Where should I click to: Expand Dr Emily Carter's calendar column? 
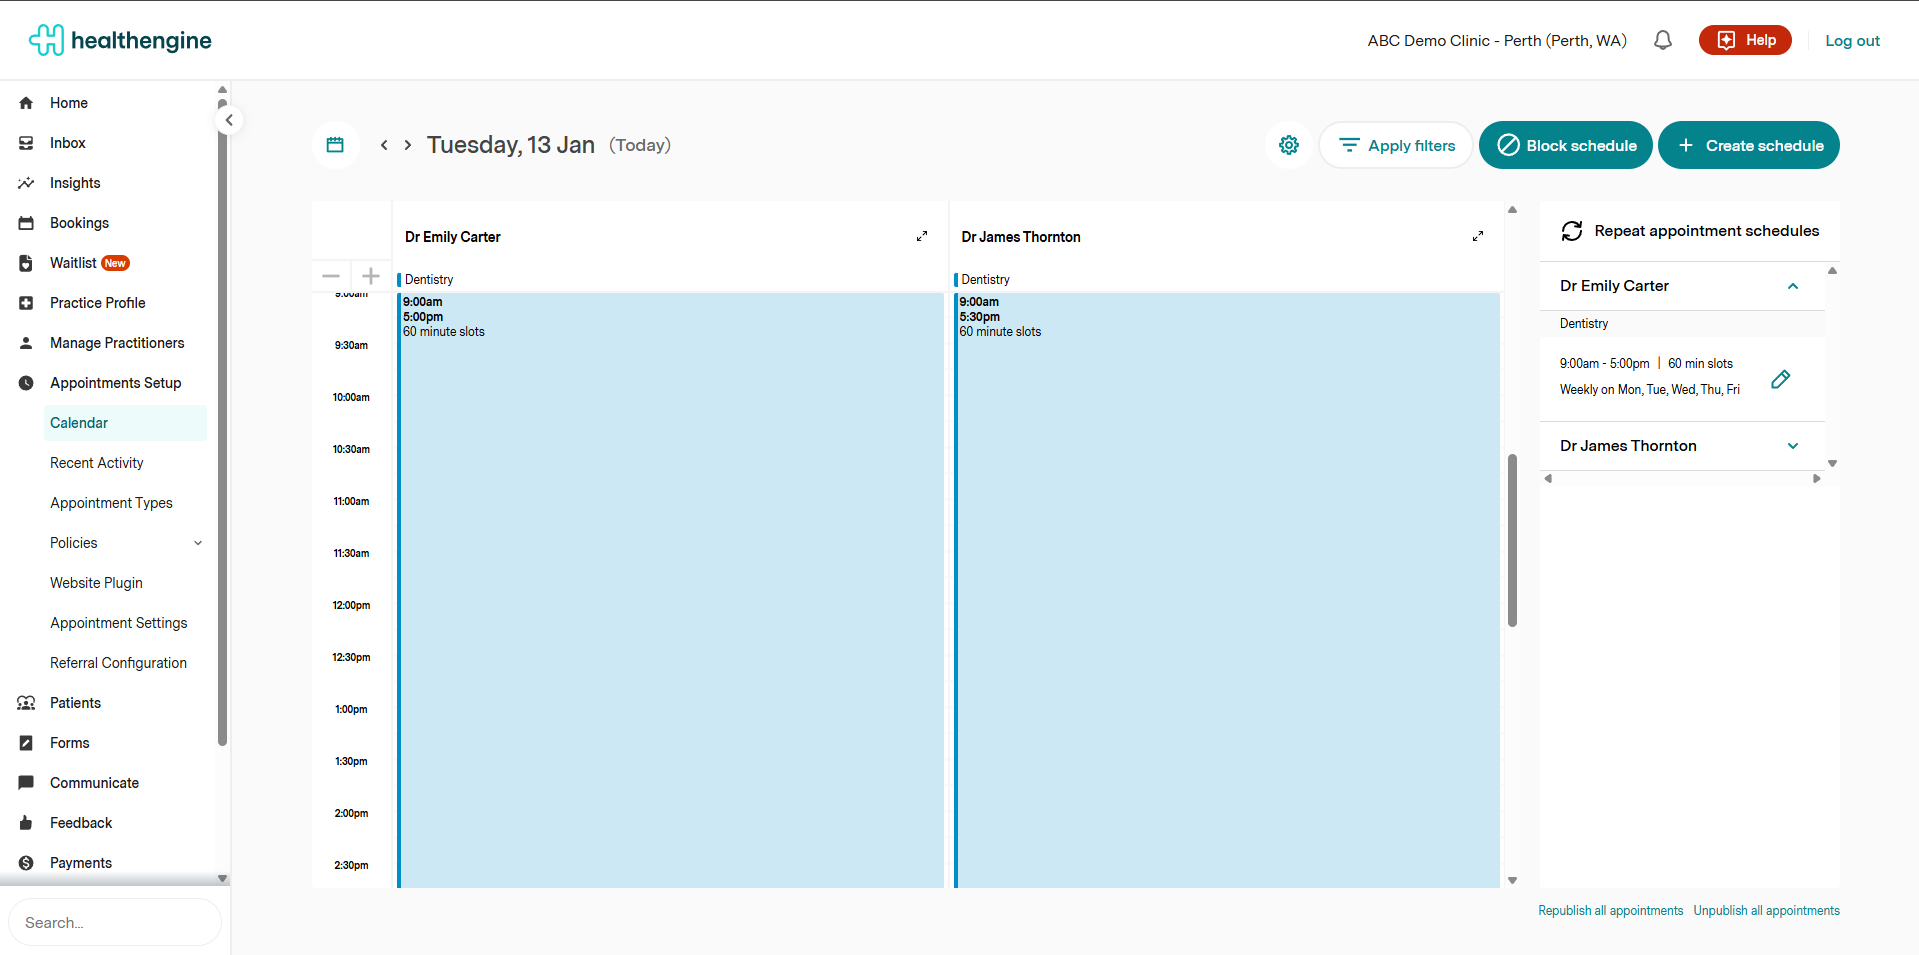click(x=922, y=237)
